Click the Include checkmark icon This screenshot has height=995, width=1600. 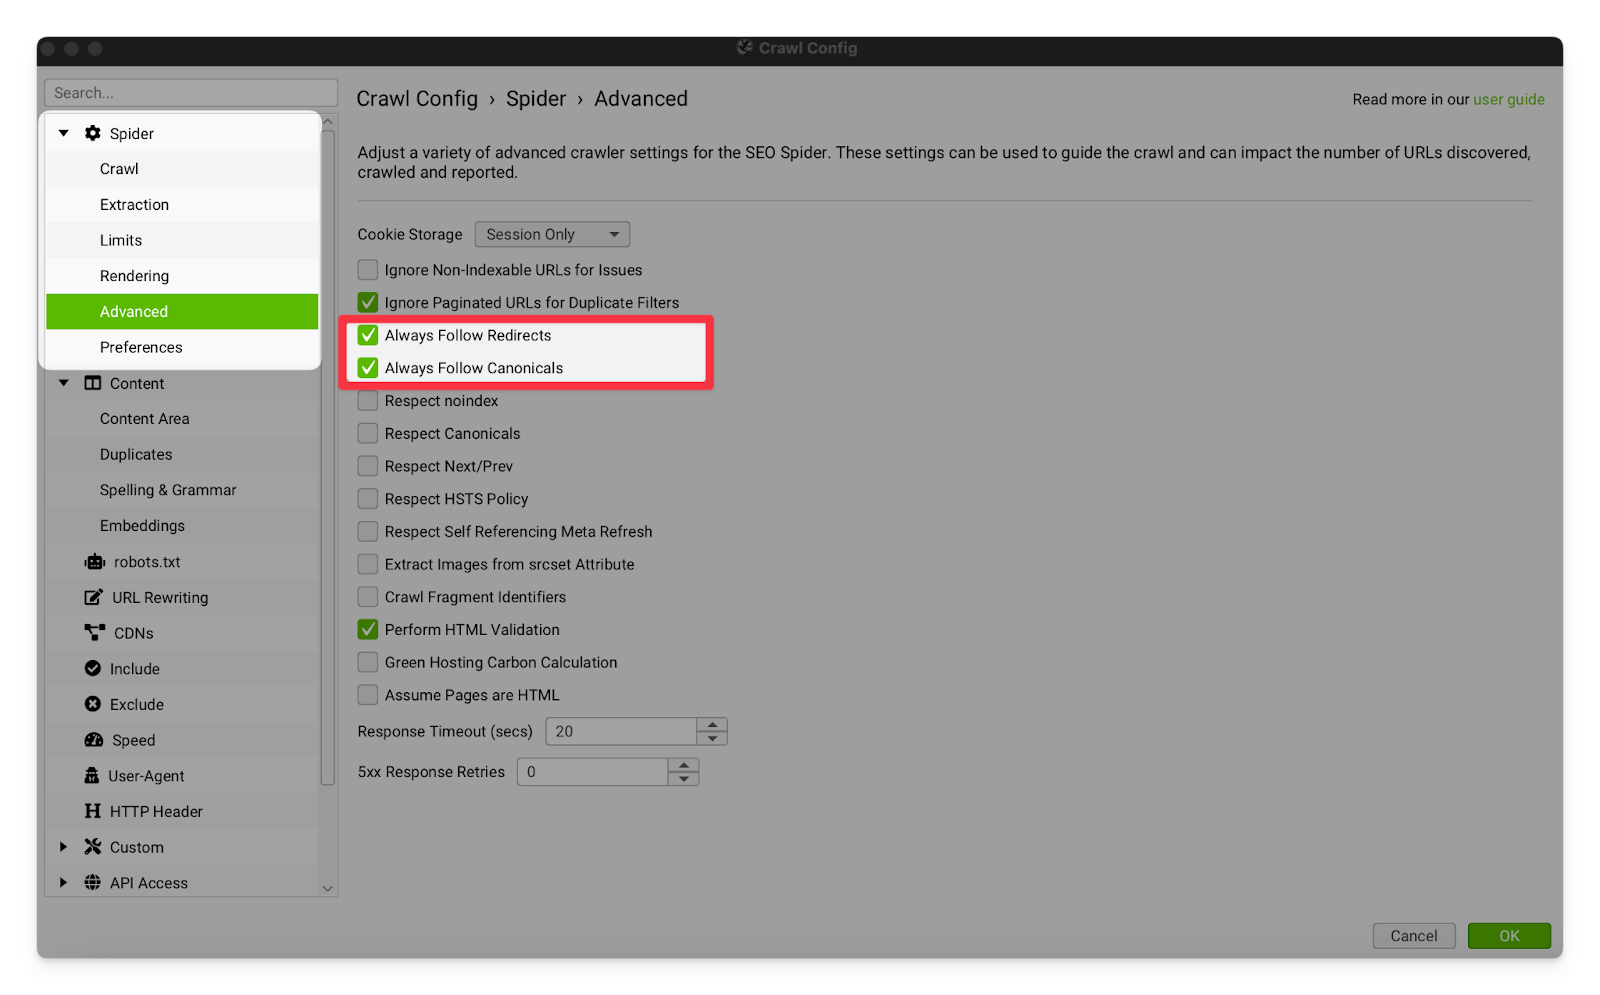click(93, 669)
